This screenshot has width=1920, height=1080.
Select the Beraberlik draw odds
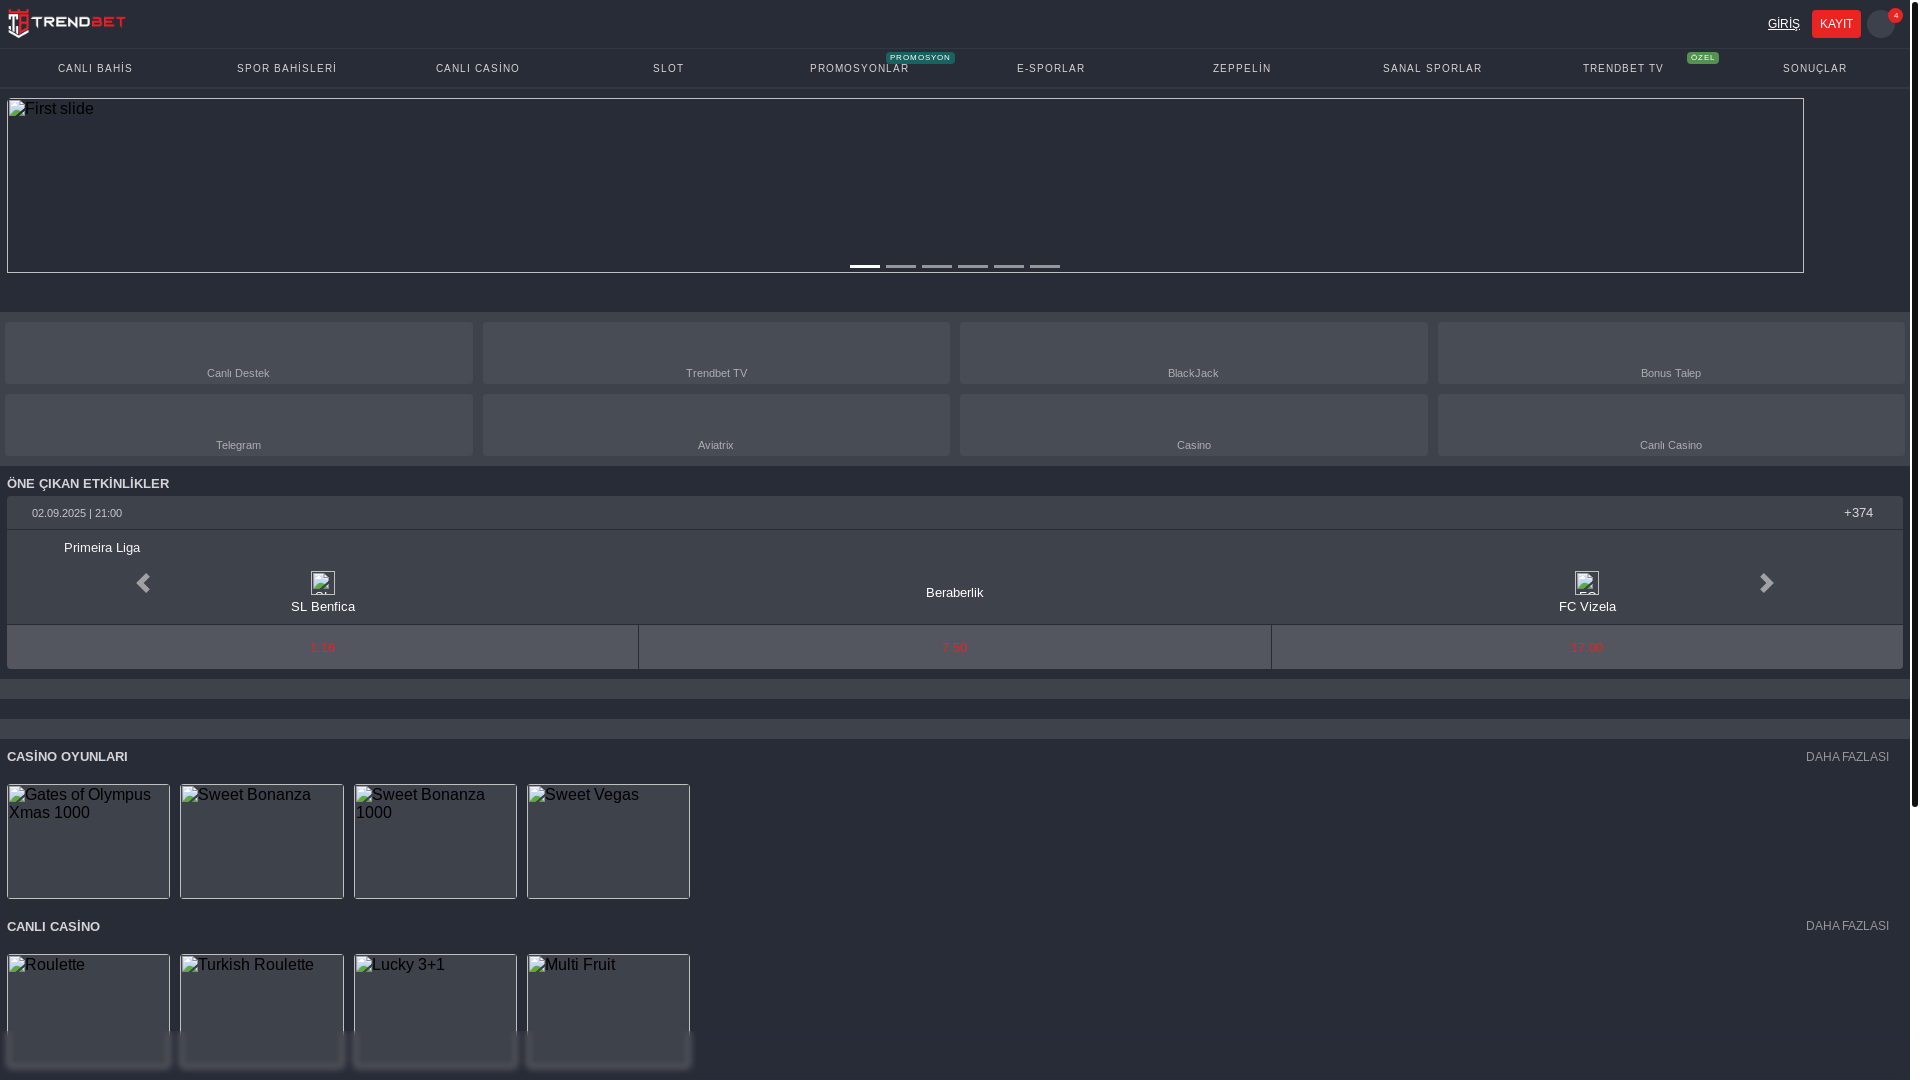click(x=955, y=647)
